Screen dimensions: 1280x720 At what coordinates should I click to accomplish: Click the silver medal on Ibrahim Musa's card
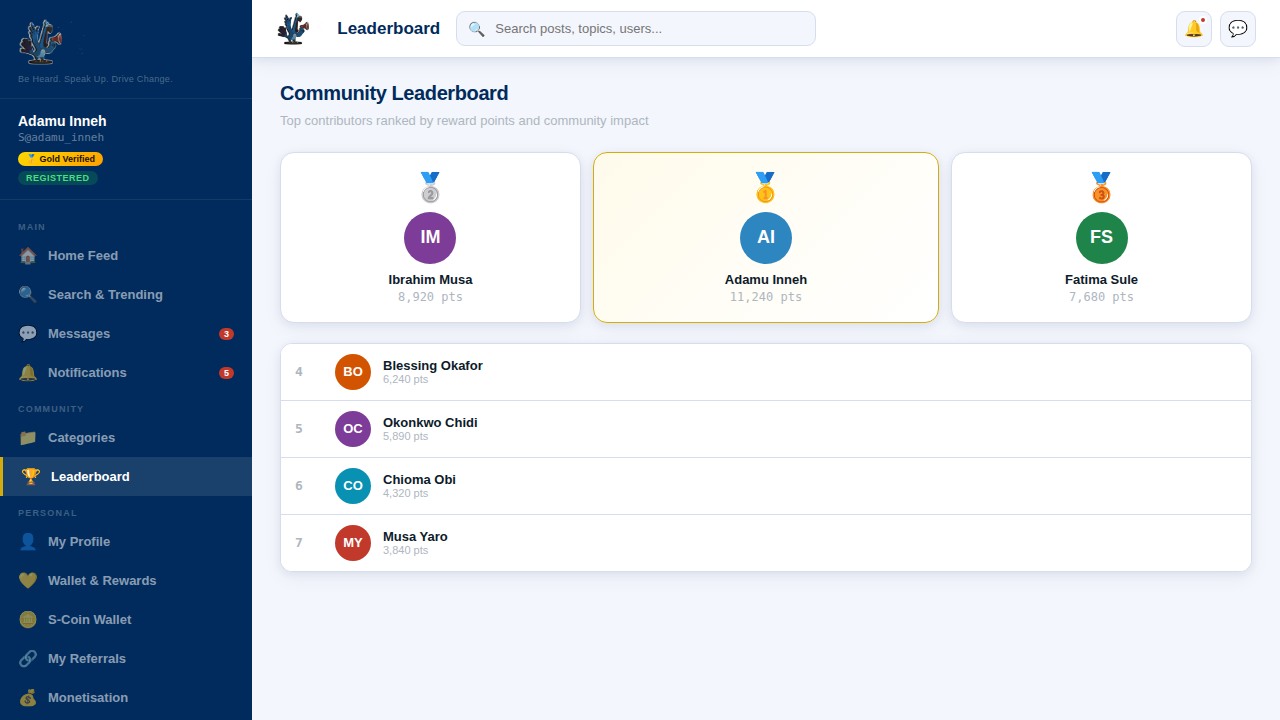430,187
